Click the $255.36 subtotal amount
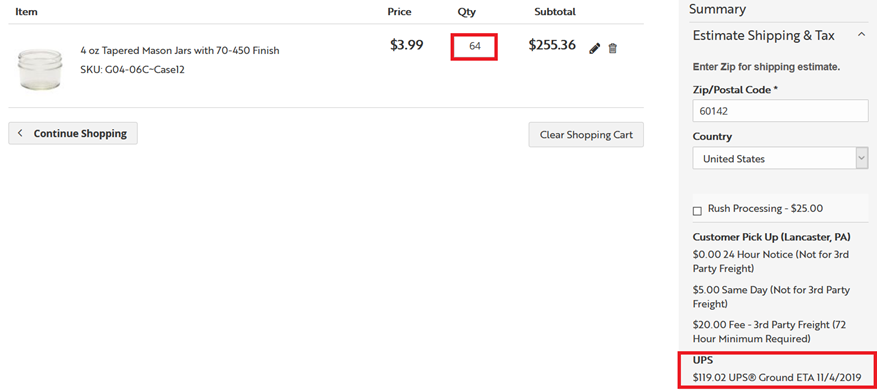Viewport: 877px width, 390px height. 551,45
